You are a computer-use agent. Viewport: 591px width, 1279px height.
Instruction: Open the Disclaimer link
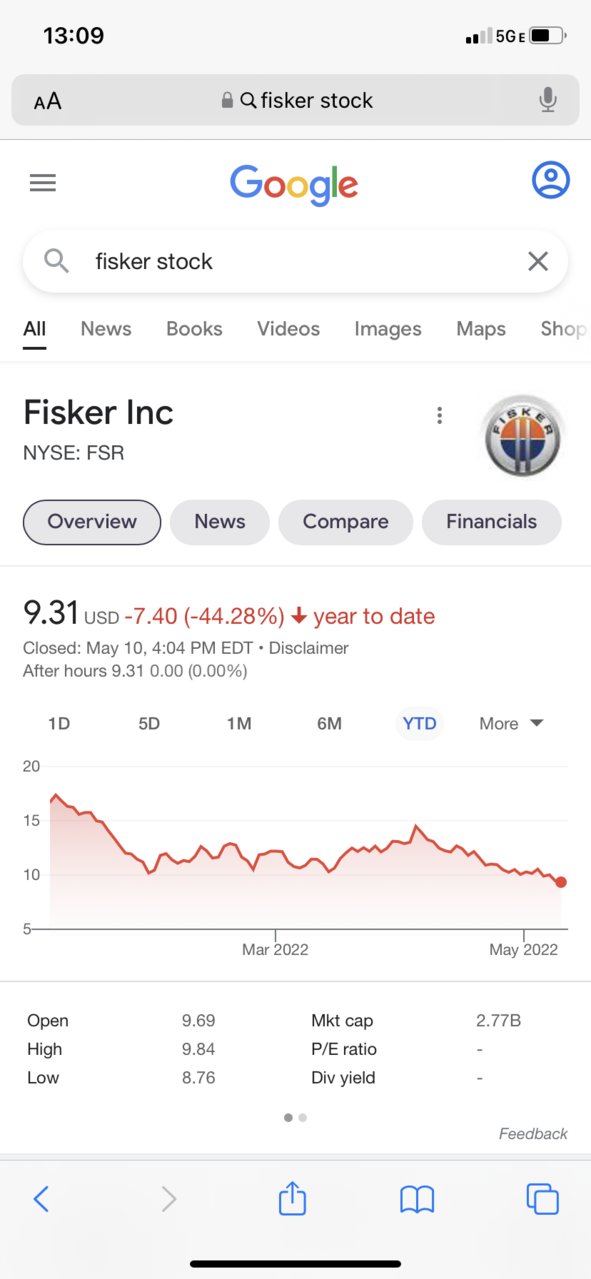tap(309, 648)
